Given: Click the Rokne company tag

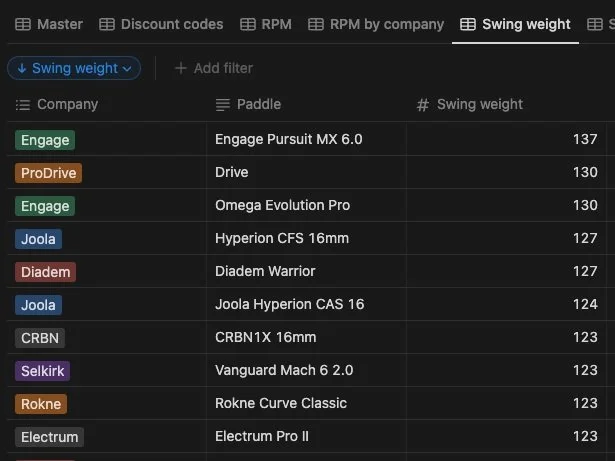Looking at the screenshot, I should 41,404.
